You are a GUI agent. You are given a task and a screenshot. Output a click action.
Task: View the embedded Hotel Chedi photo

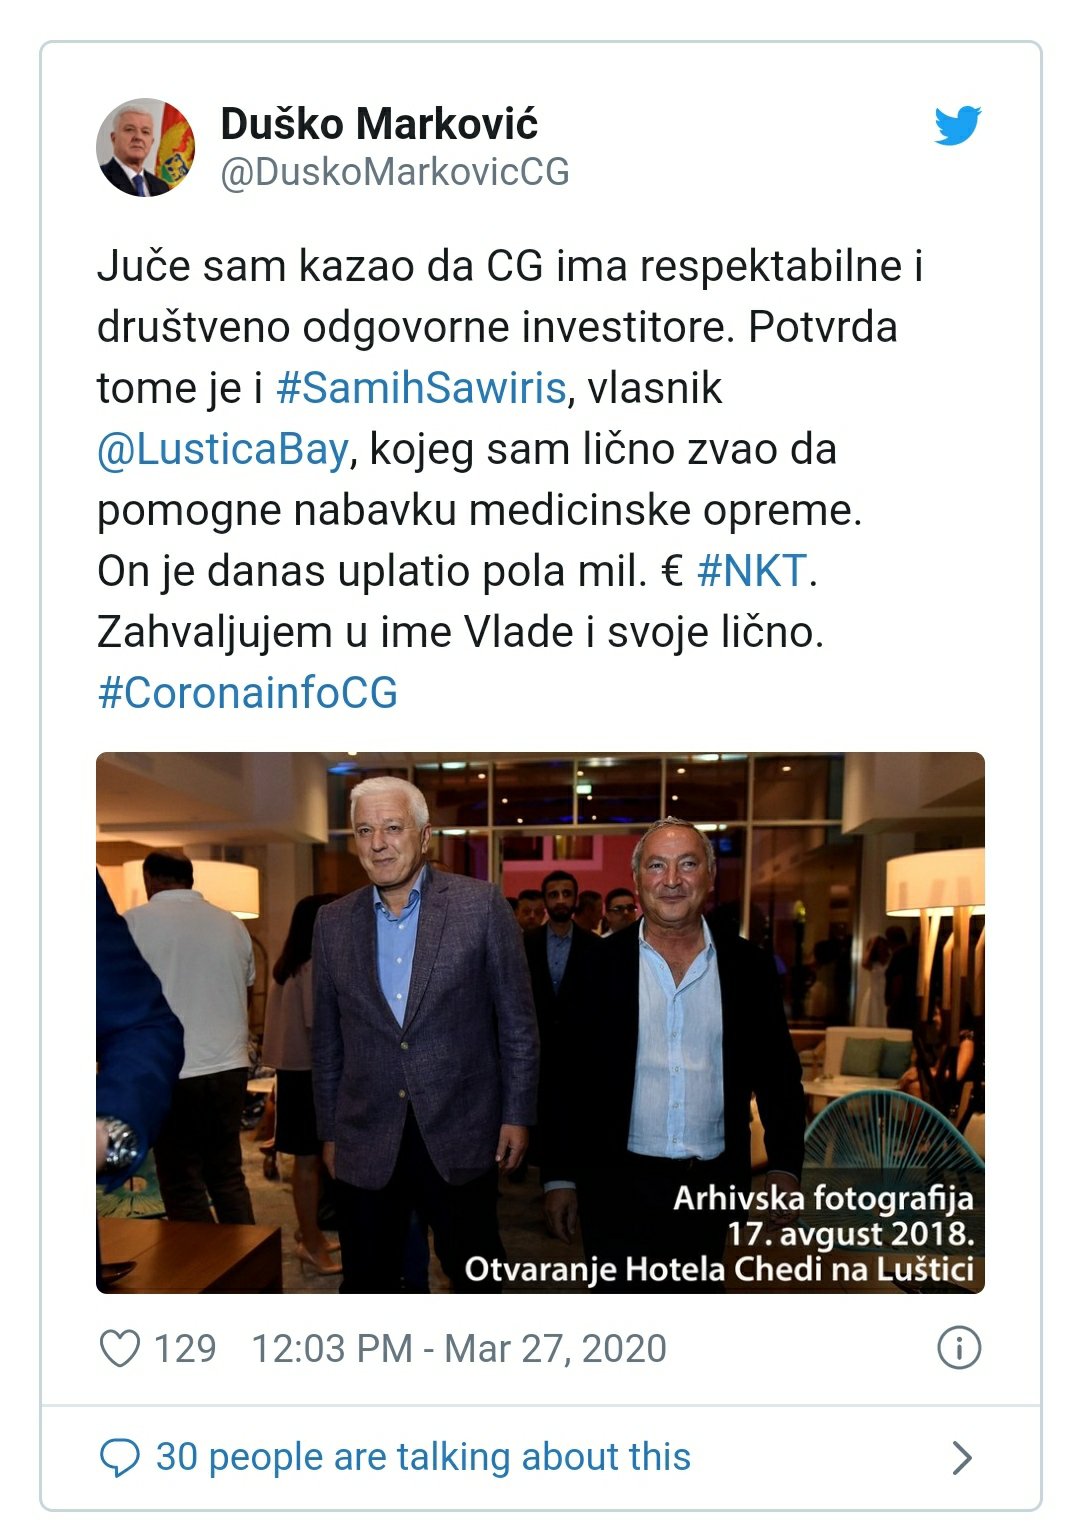tap(540, 1022)
